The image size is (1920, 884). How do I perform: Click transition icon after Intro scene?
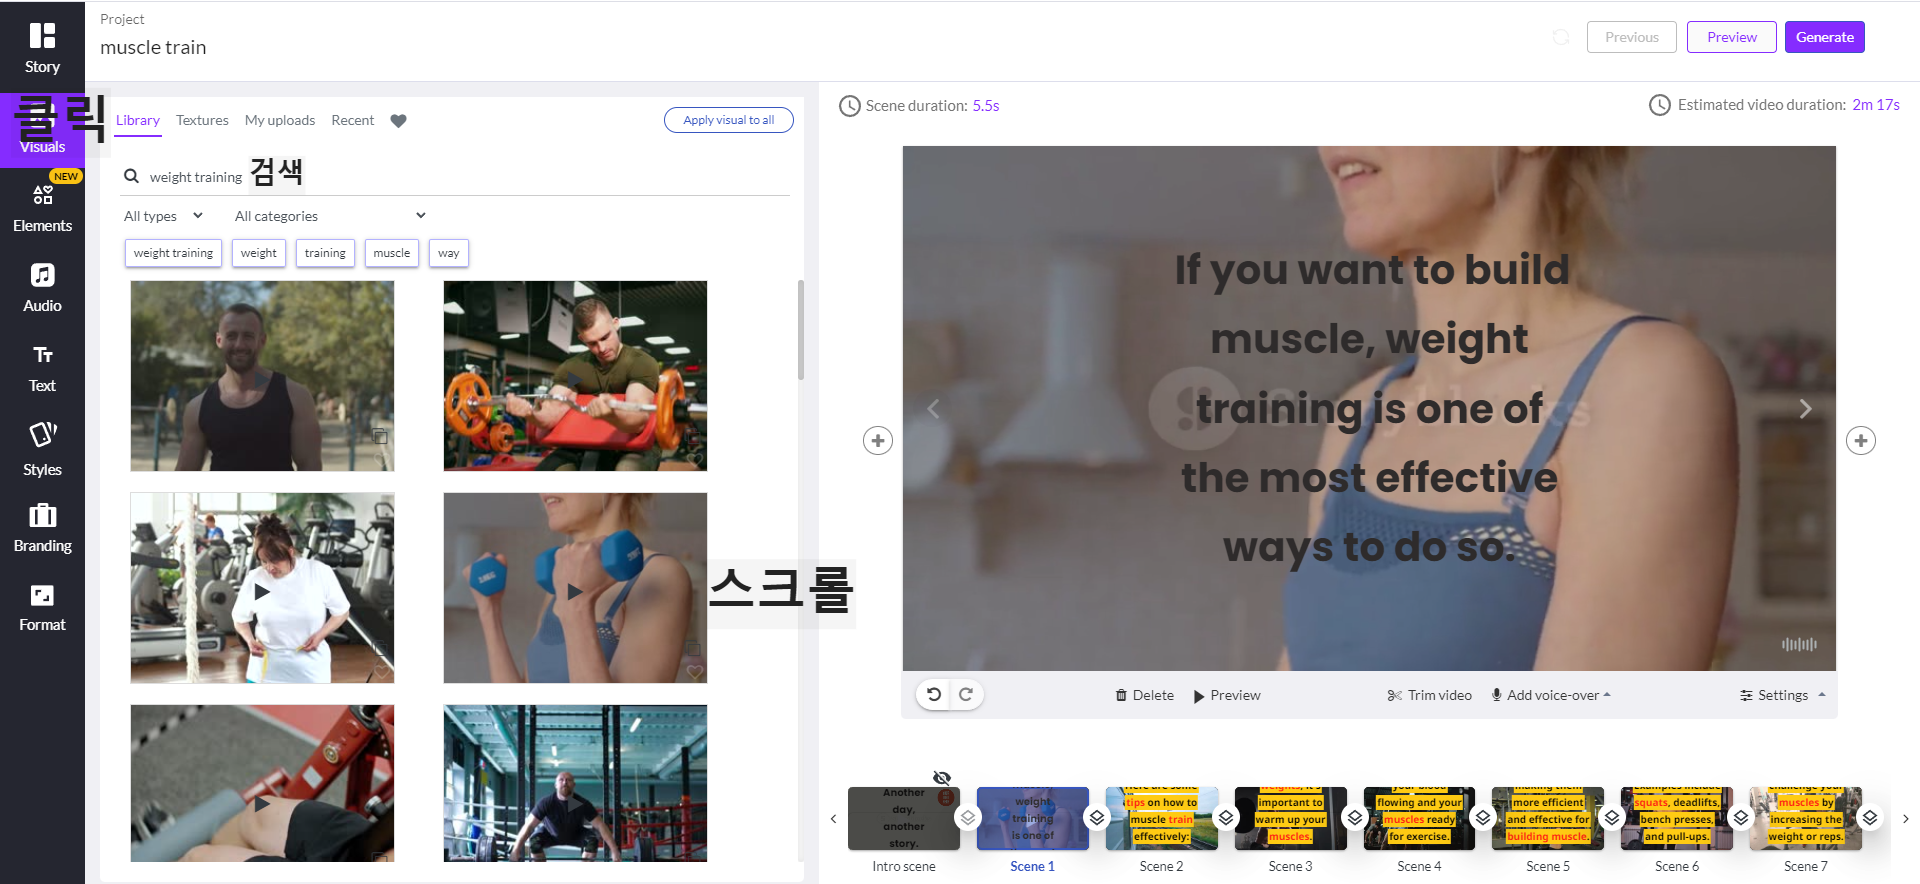coord(968,817)
